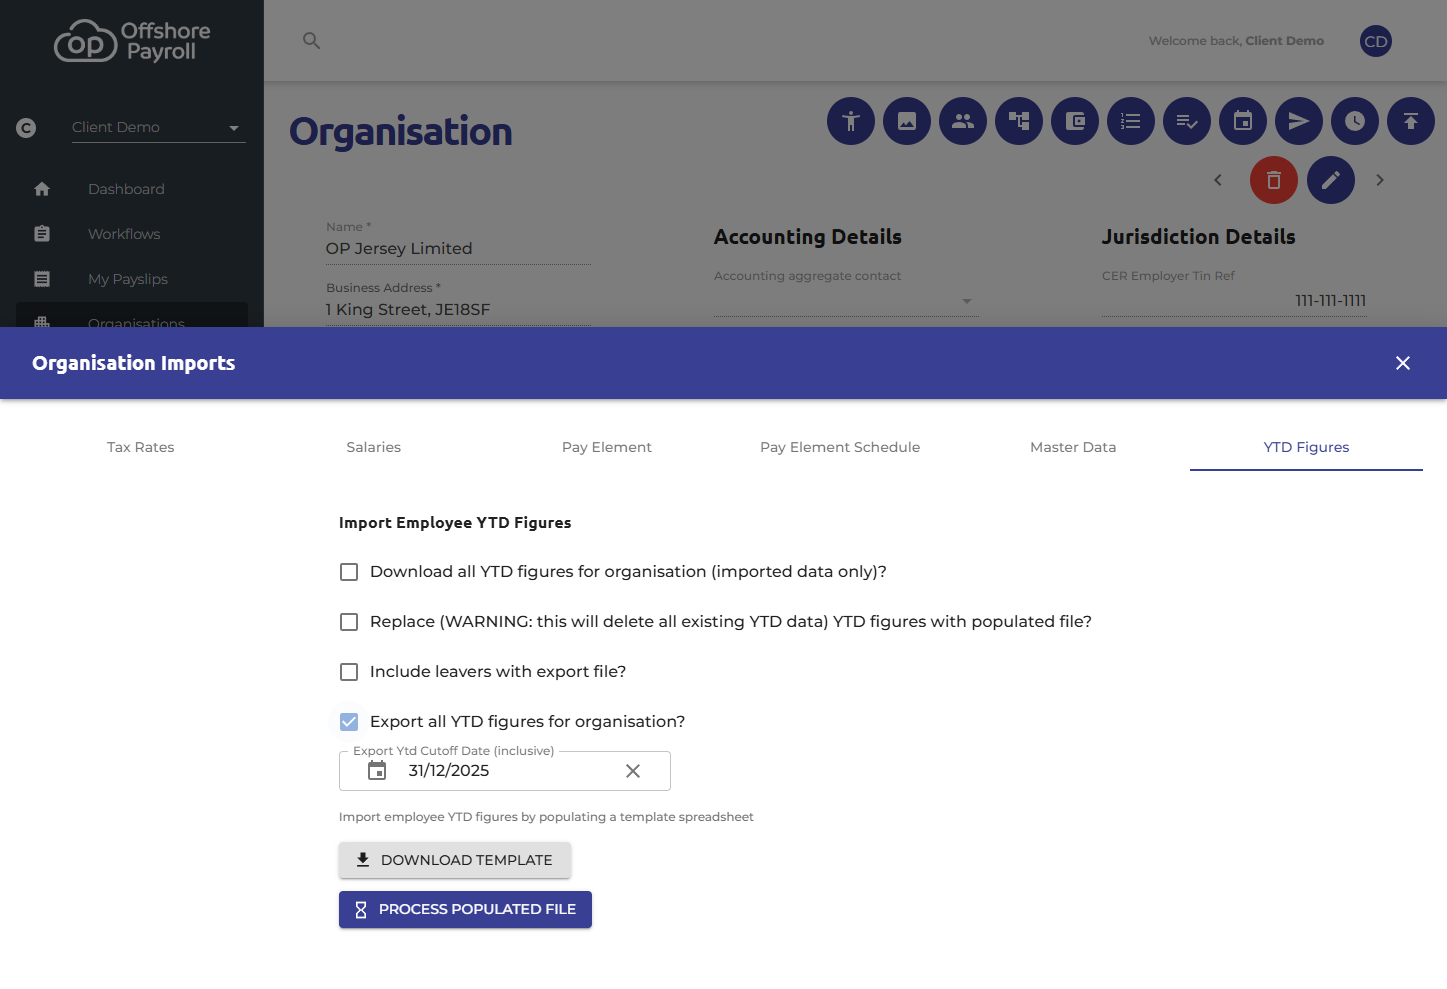Go to previous organisation with left chevron

point(1218,180)
